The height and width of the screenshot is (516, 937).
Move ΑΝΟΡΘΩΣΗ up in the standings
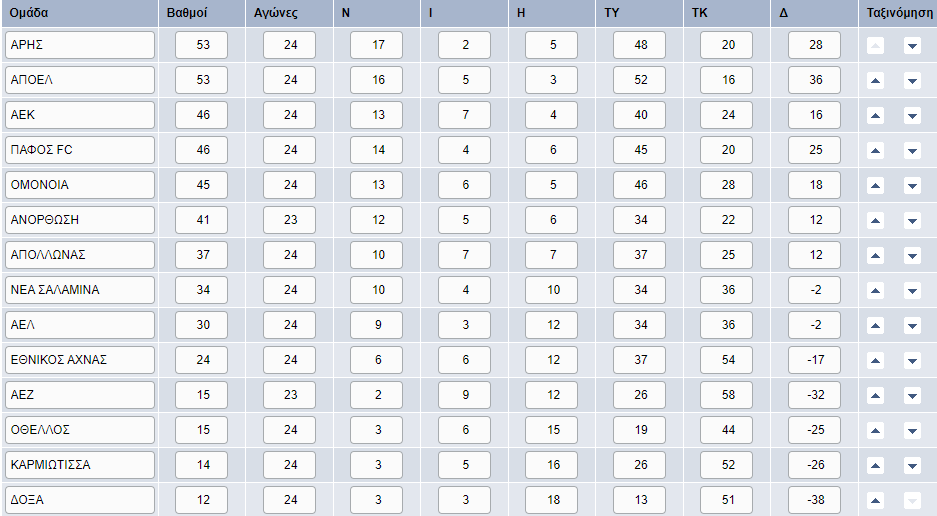[875, 221]
